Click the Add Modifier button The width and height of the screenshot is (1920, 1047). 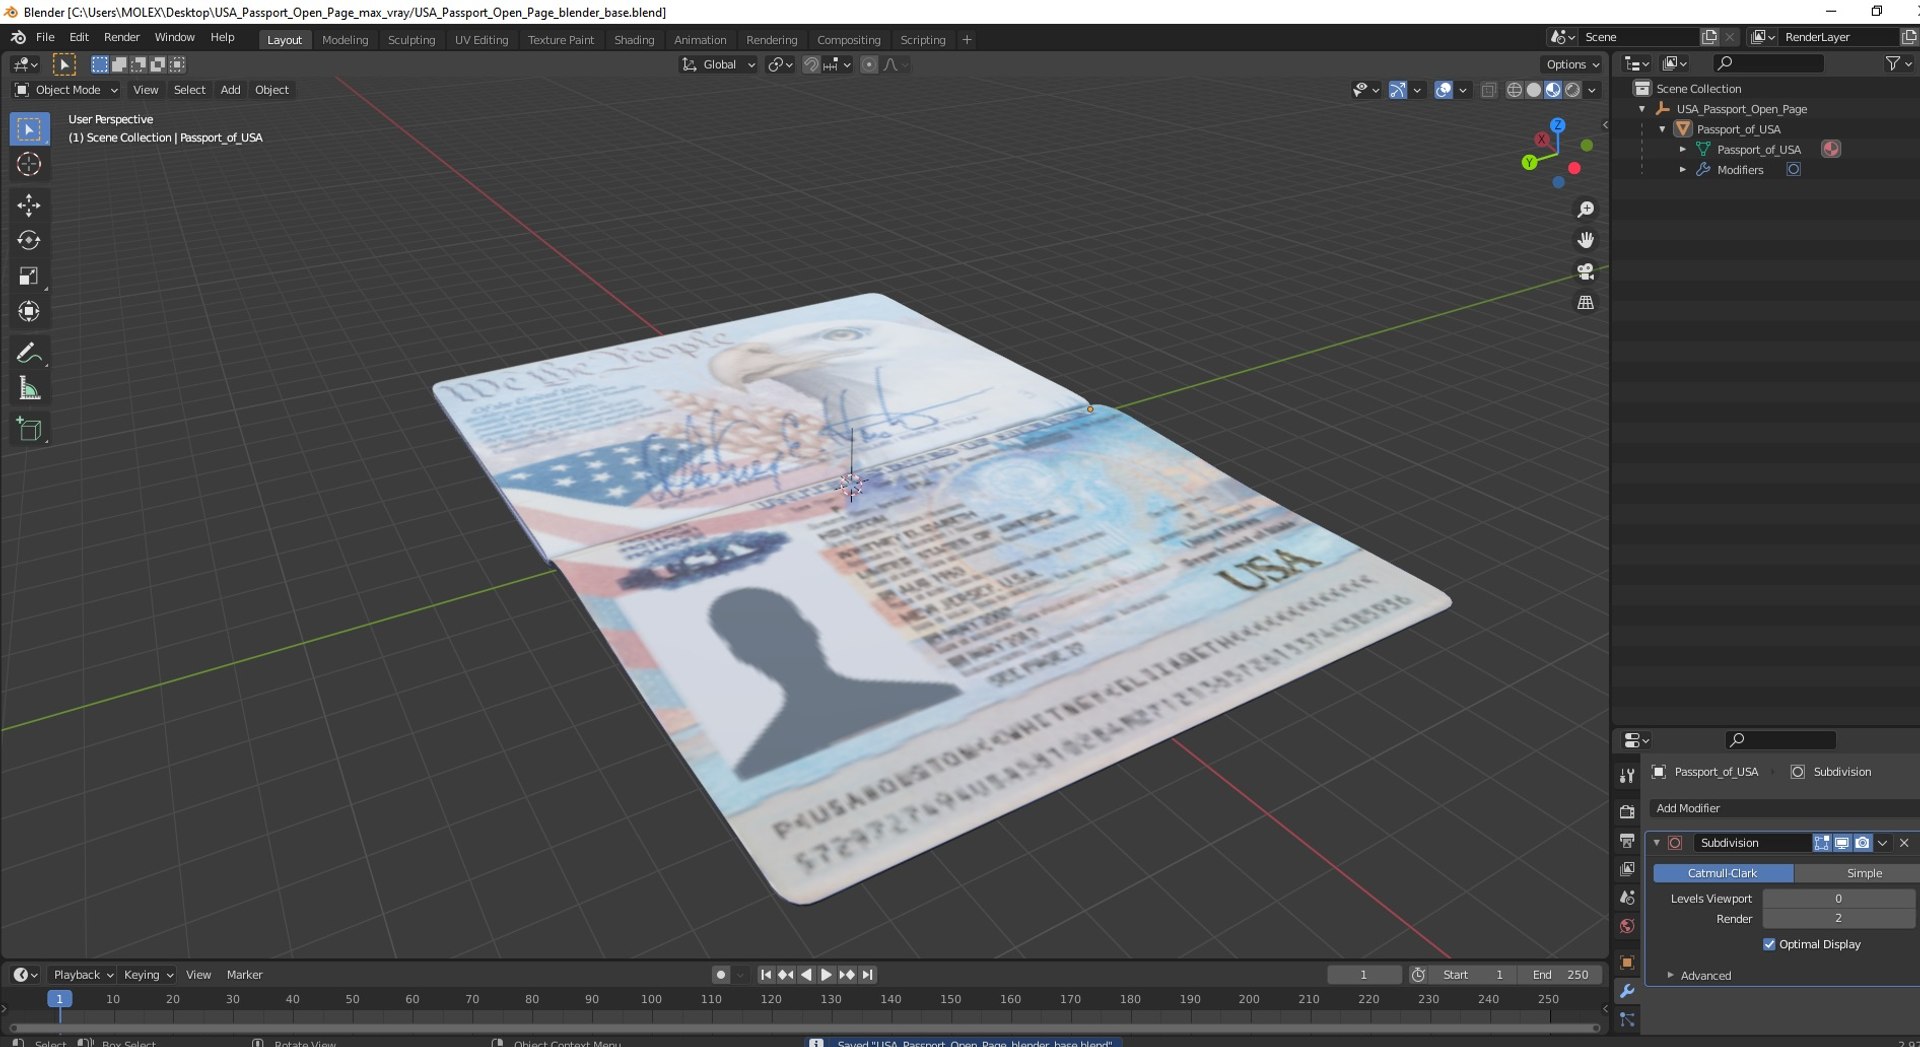[1783, 808]
